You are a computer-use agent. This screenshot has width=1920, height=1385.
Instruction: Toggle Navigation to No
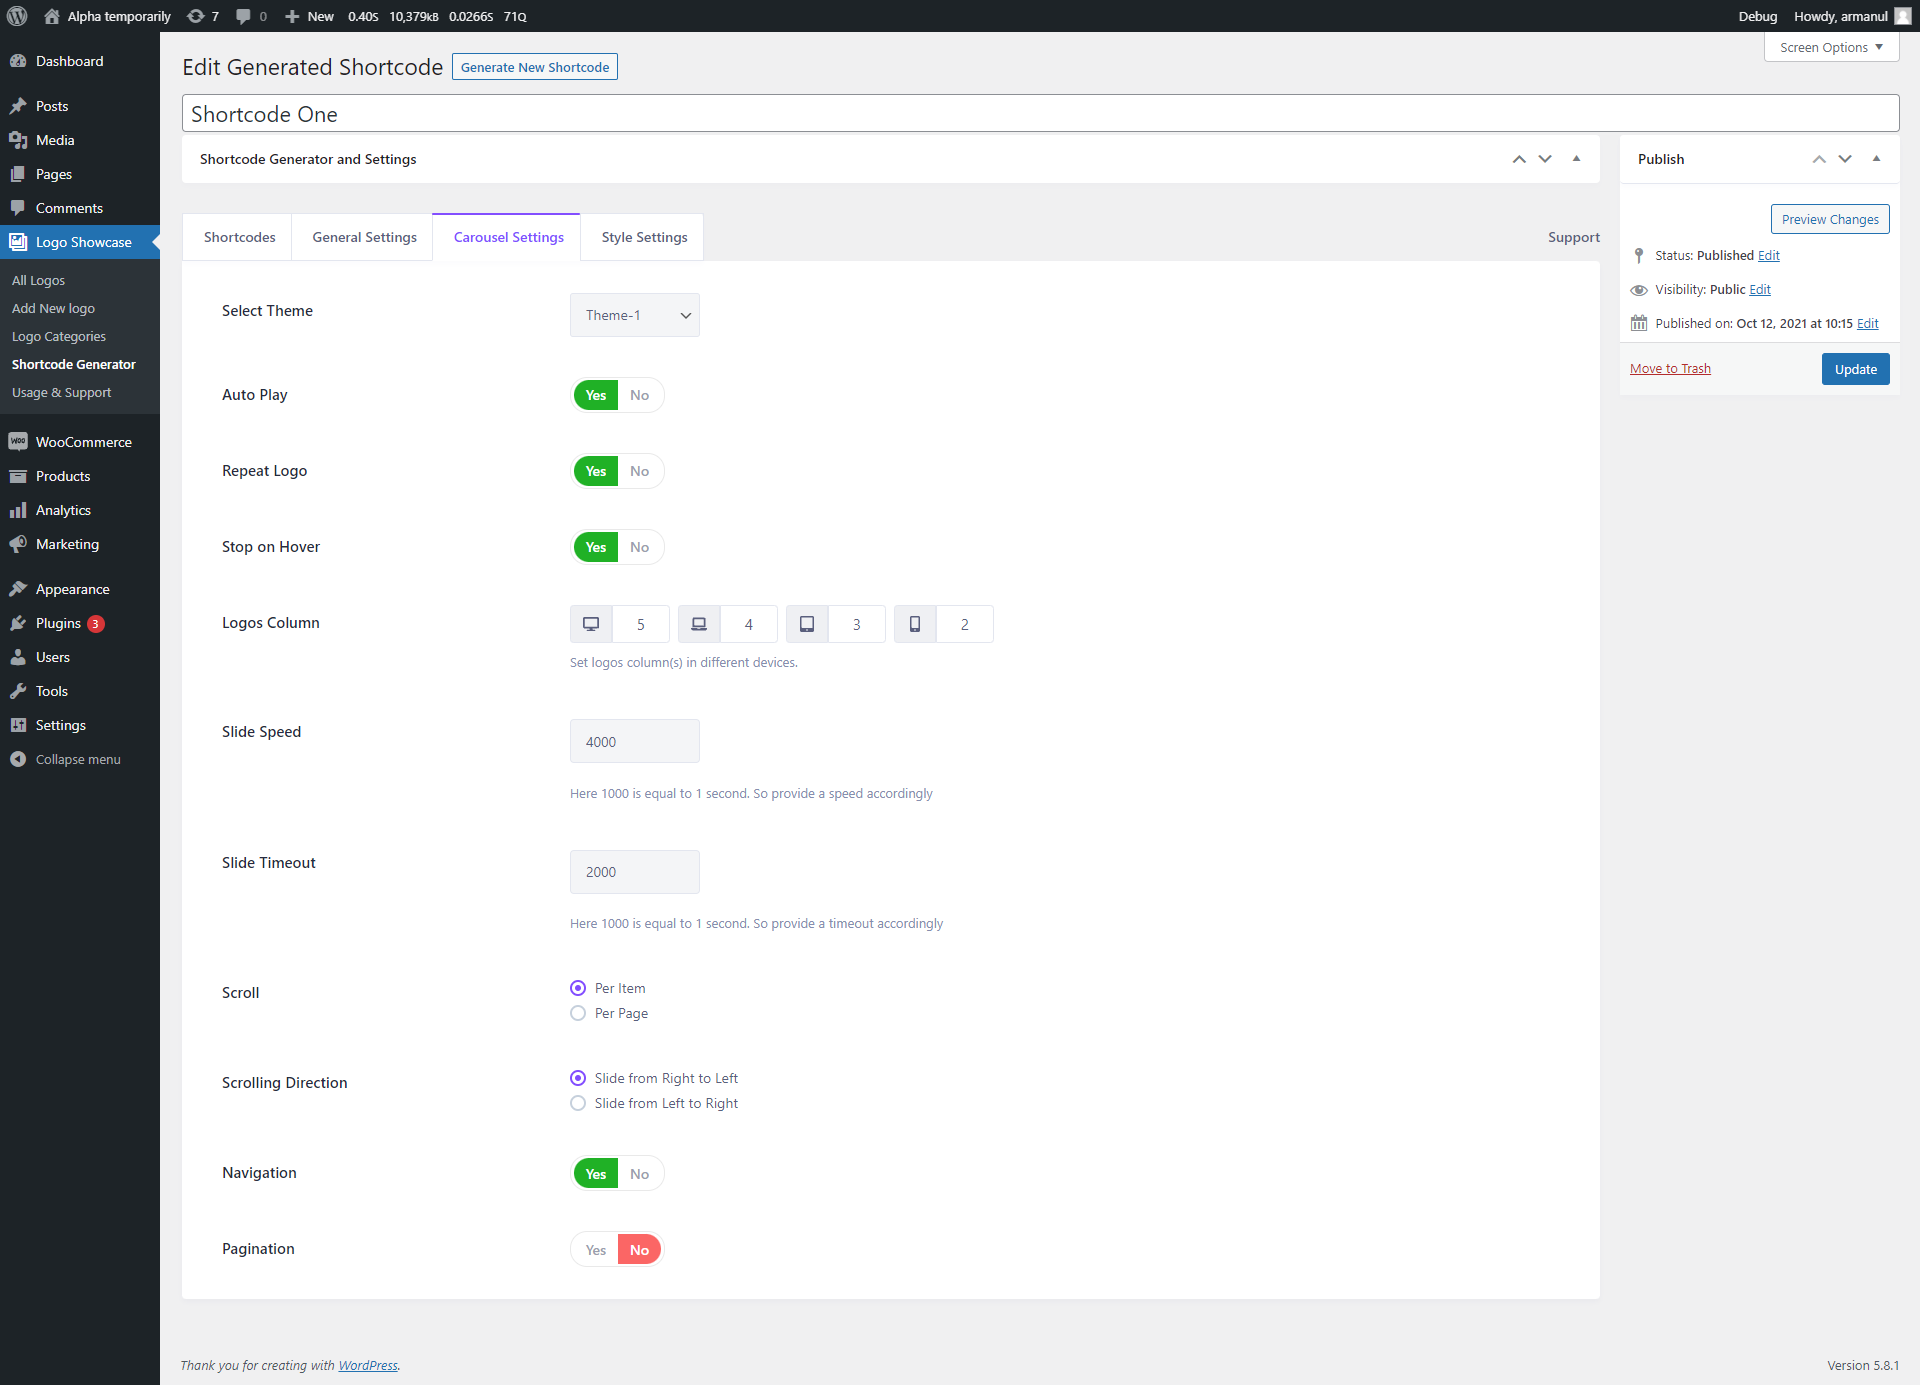click(638, 1173)
